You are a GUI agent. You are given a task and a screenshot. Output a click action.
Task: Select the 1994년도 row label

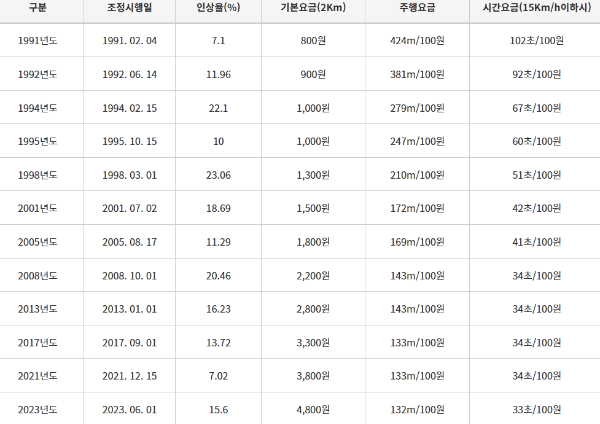click(x=38, y=108)
